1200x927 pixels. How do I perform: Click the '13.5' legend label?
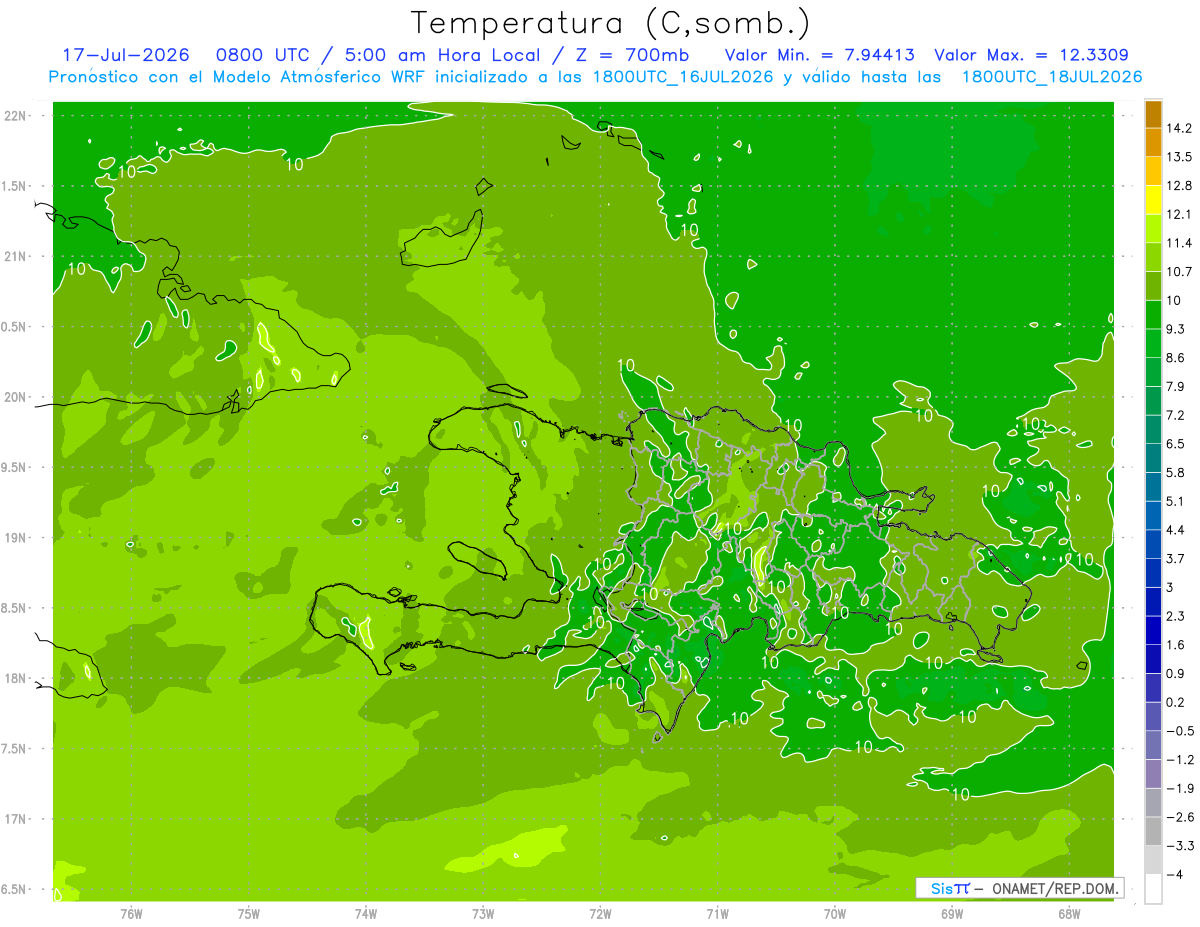1181,157
